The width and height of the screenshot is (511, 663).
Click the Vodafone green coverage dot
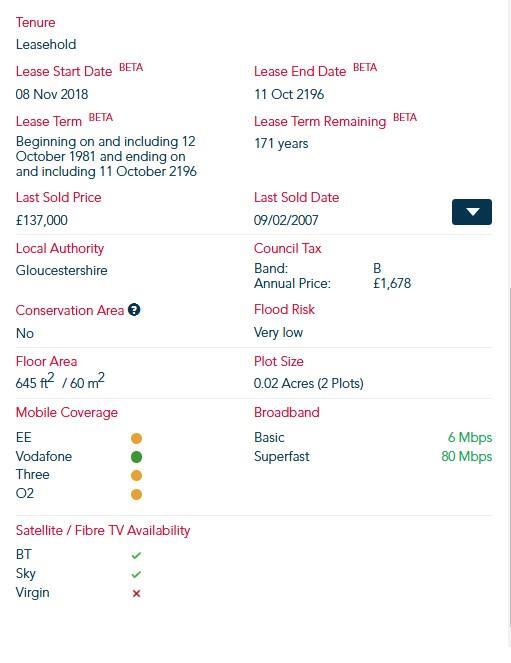pos(136,457)
